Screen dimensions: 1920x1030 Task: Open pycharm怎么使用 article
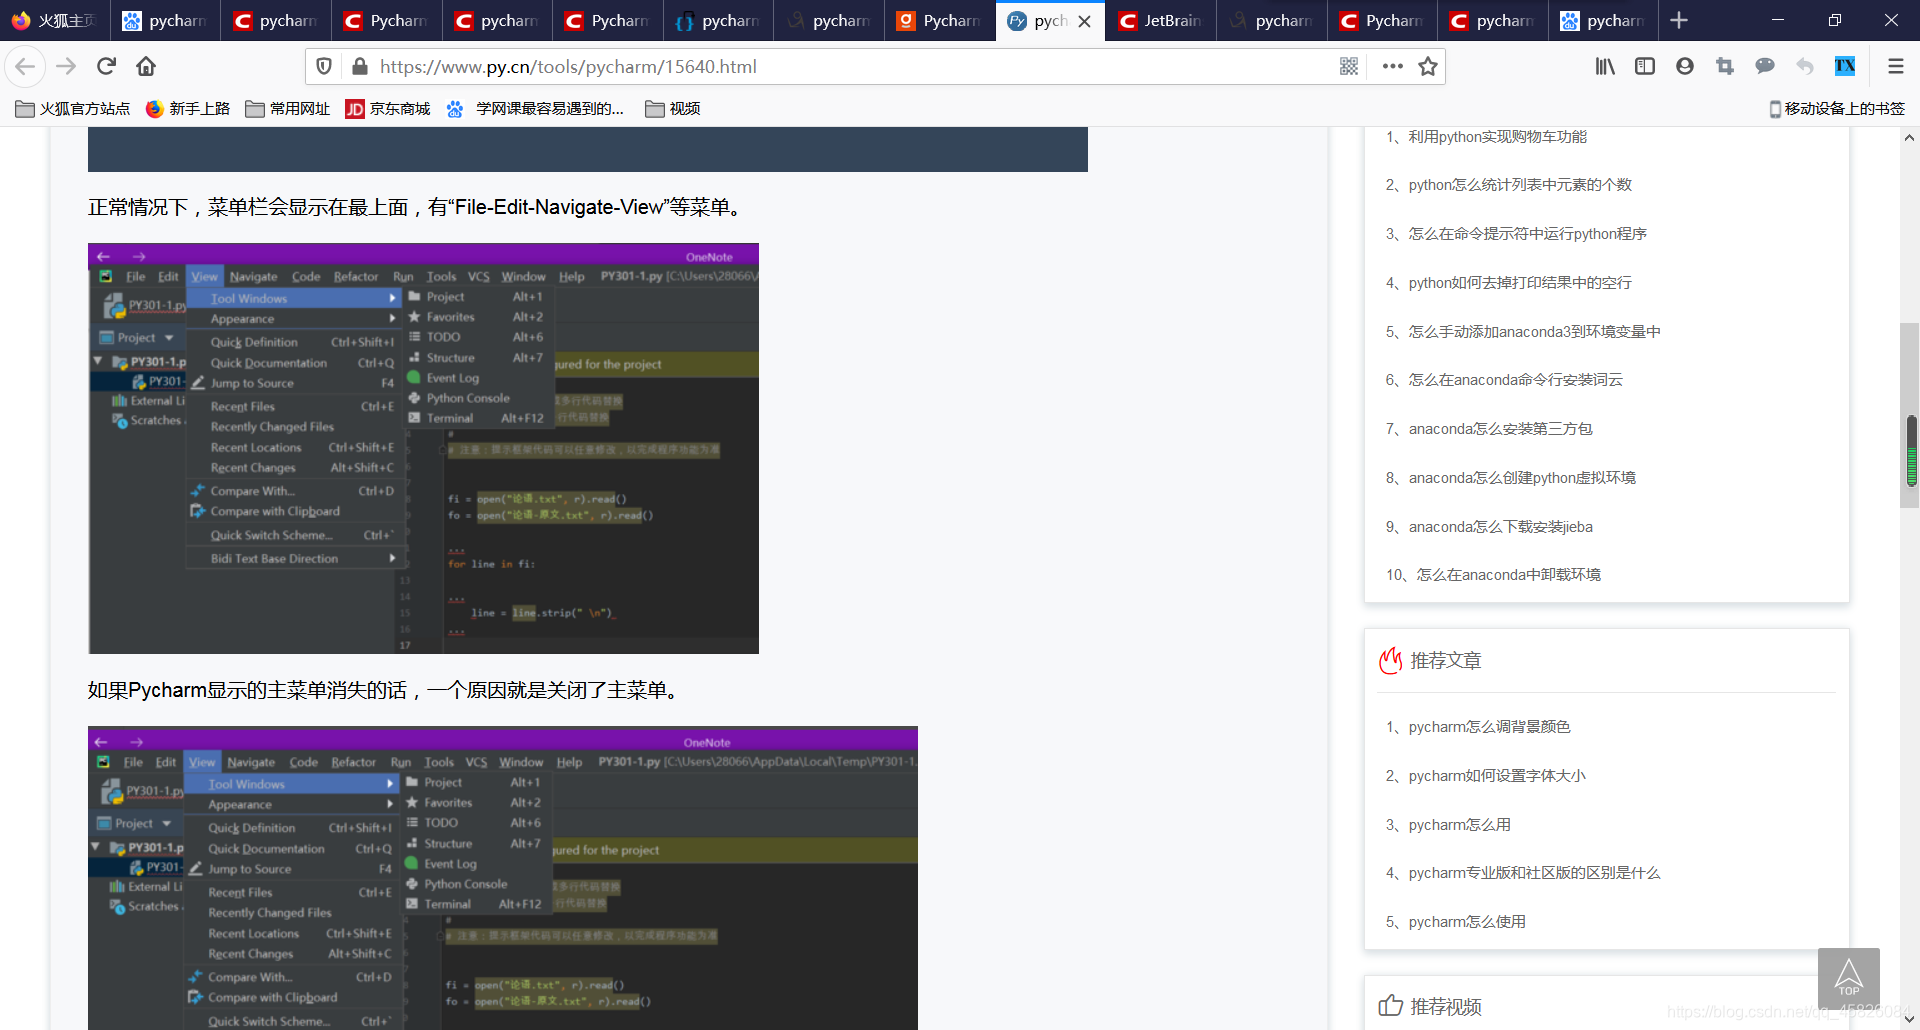point(1467,922)
